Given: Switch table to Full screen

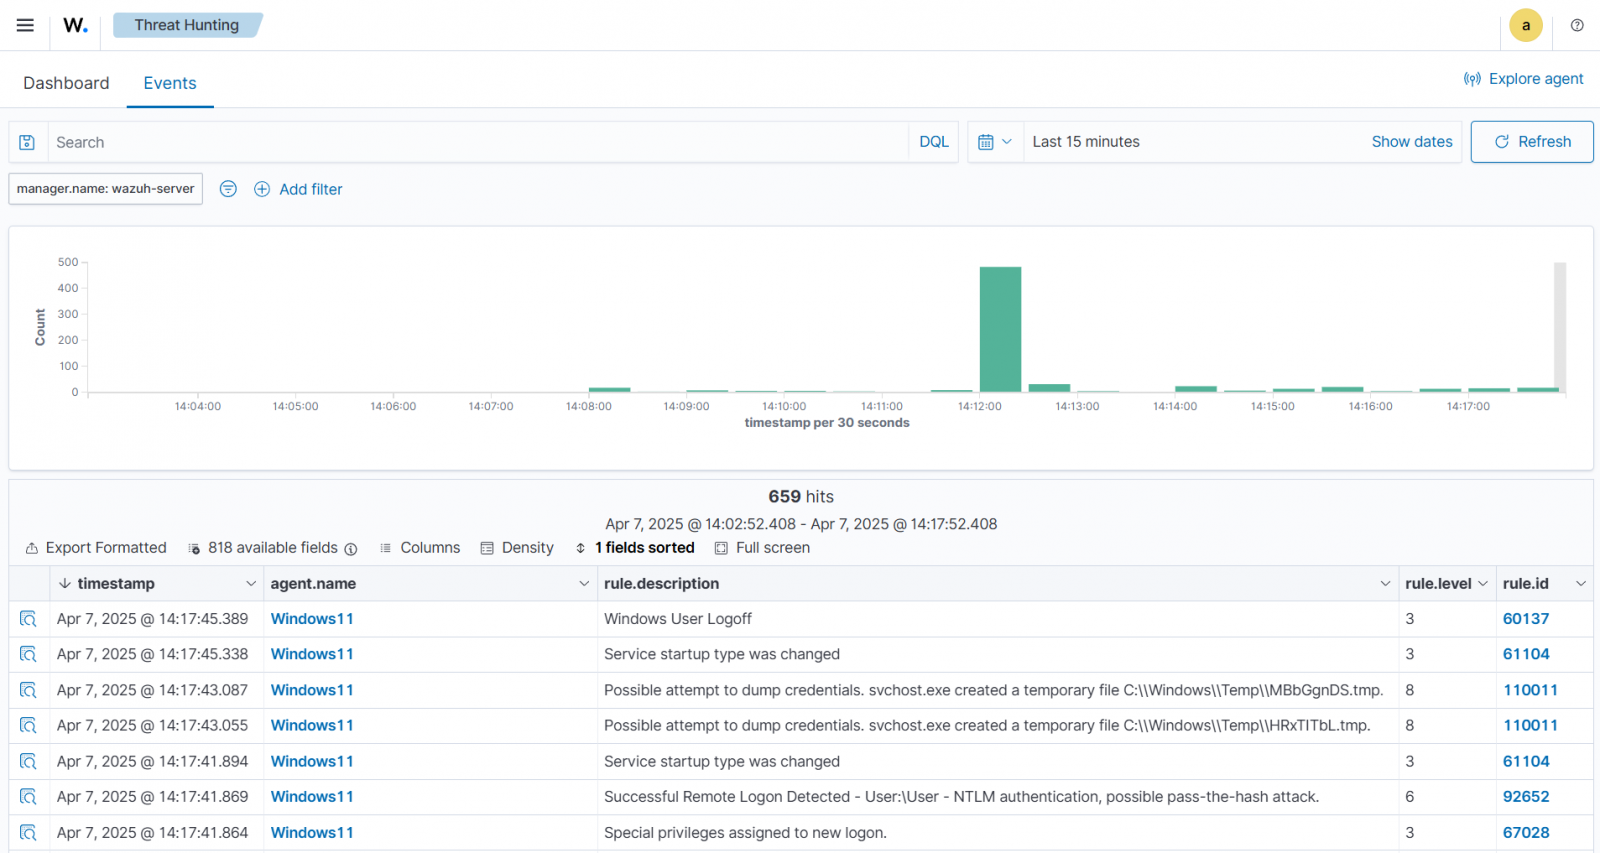Looking at the screenshot, I should click(762, 548).
